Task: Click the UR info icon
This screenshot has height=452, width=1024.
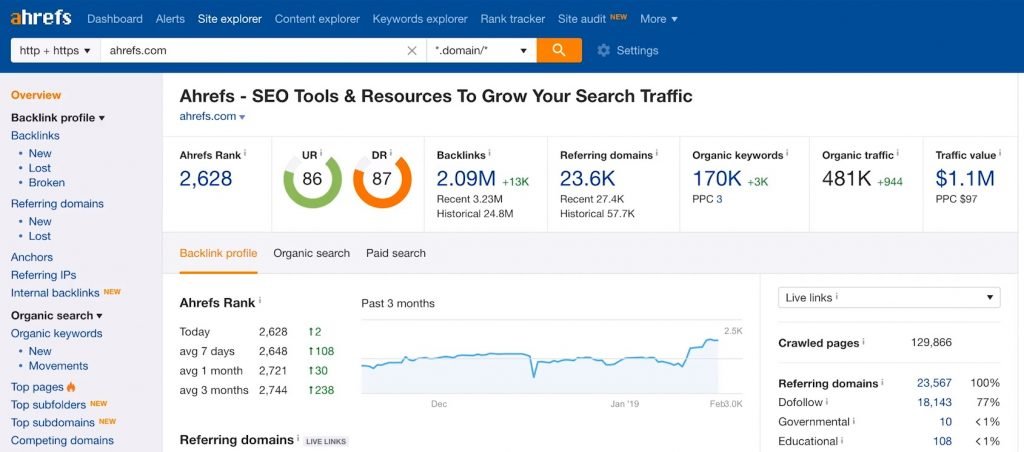Action: click(x=321, y=153)
